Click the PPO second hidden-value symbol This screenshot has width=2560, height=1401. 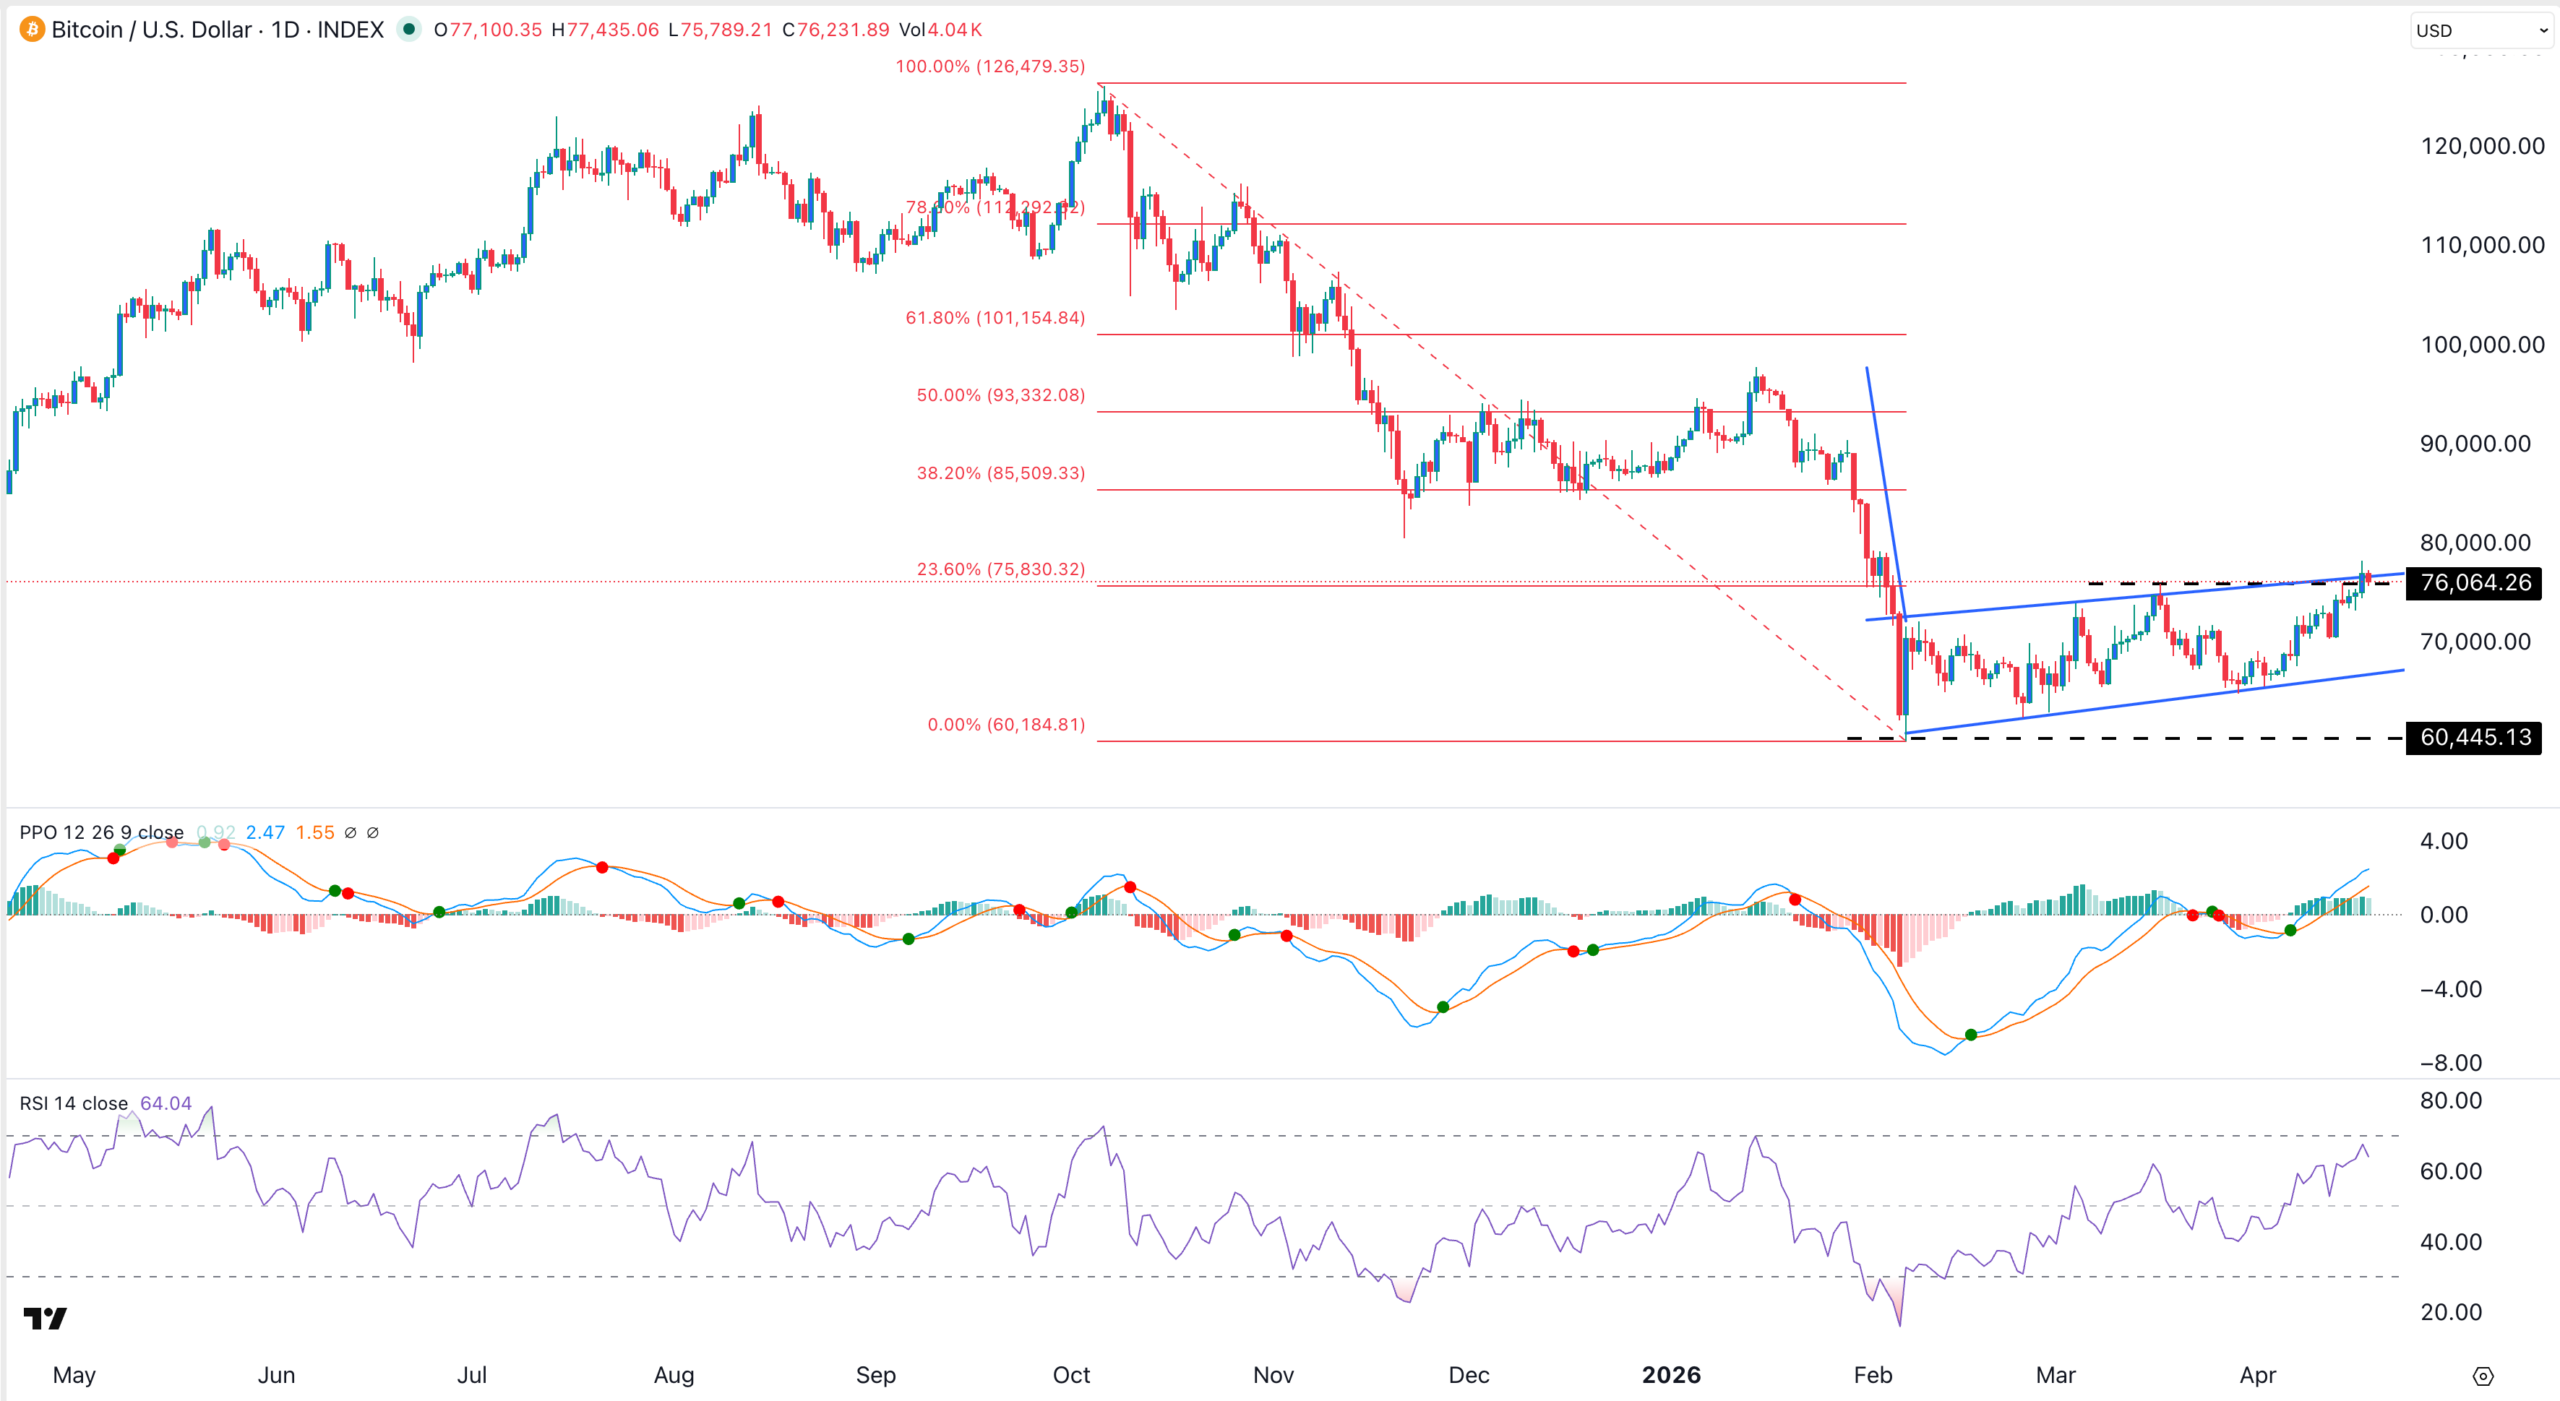point(372,832)
